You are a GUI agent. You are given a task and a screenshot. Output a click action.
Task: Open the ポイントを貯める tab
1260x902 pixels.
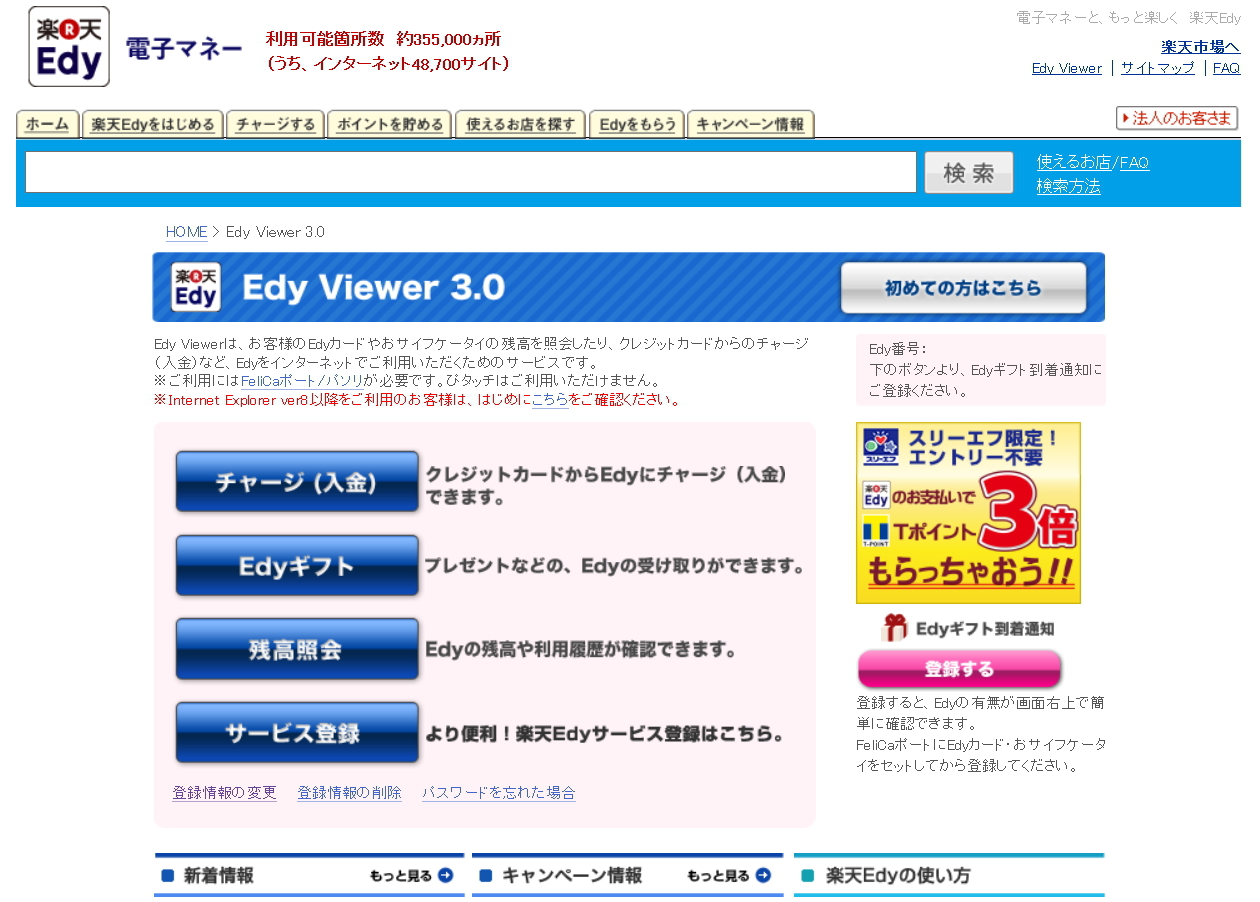[390, 124]
